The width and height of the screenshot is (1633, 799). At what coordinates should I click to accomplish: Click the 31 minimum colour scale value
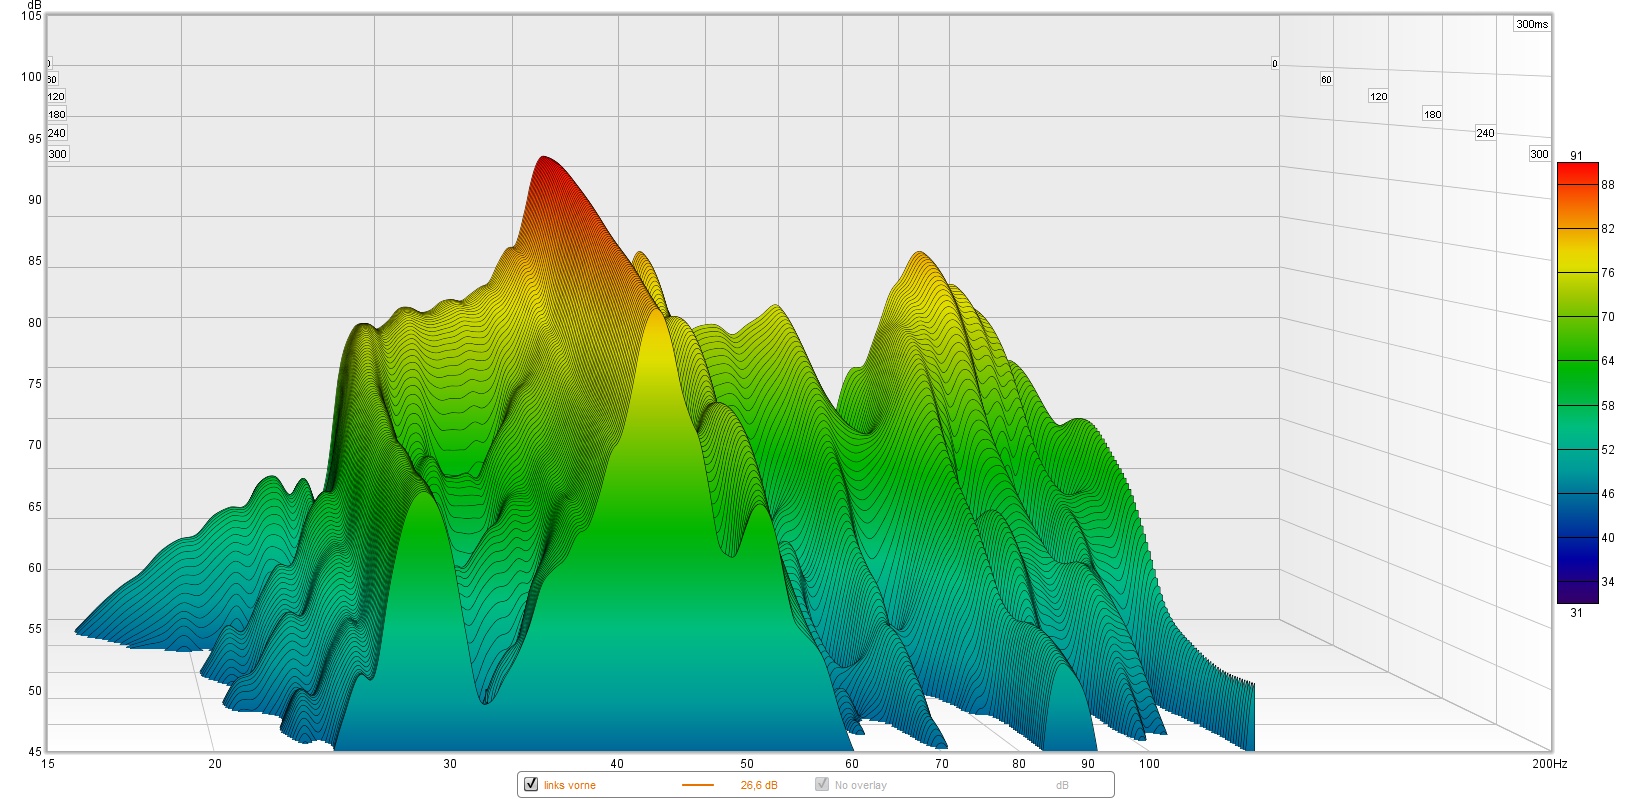(1576, 613)
